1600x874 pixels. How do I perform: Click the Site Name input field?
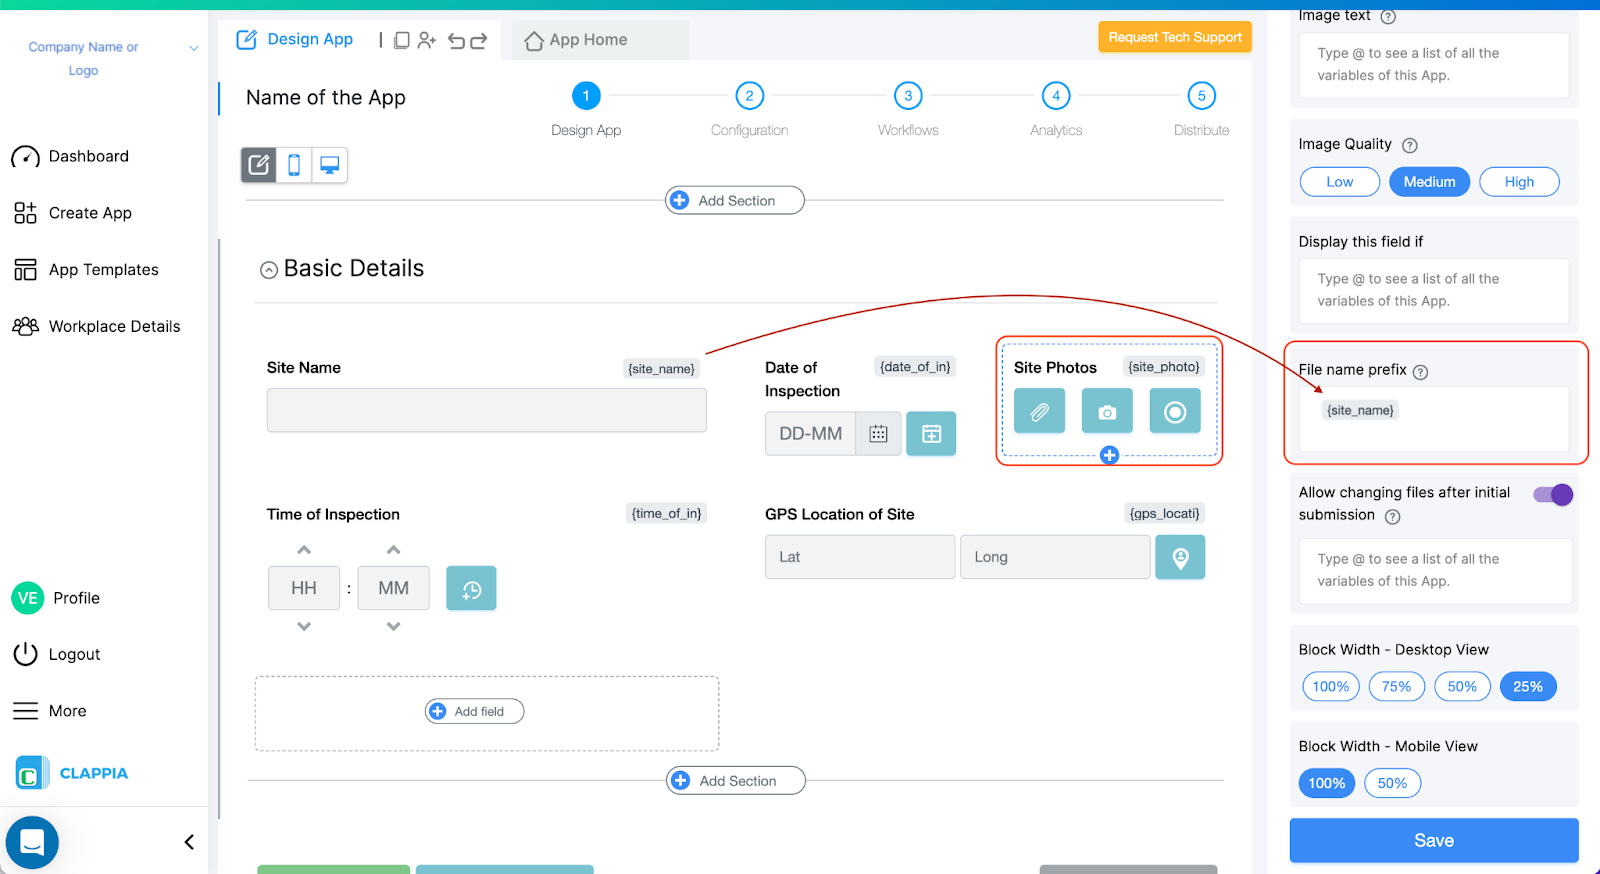point(487,410)
